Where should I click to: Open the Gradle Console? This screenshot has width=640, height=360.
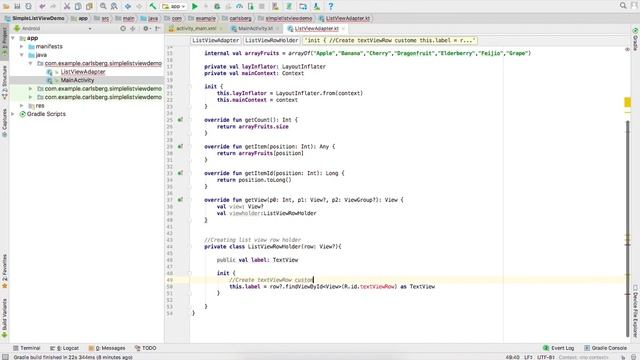pyautogui.click(x=605, y=348)
